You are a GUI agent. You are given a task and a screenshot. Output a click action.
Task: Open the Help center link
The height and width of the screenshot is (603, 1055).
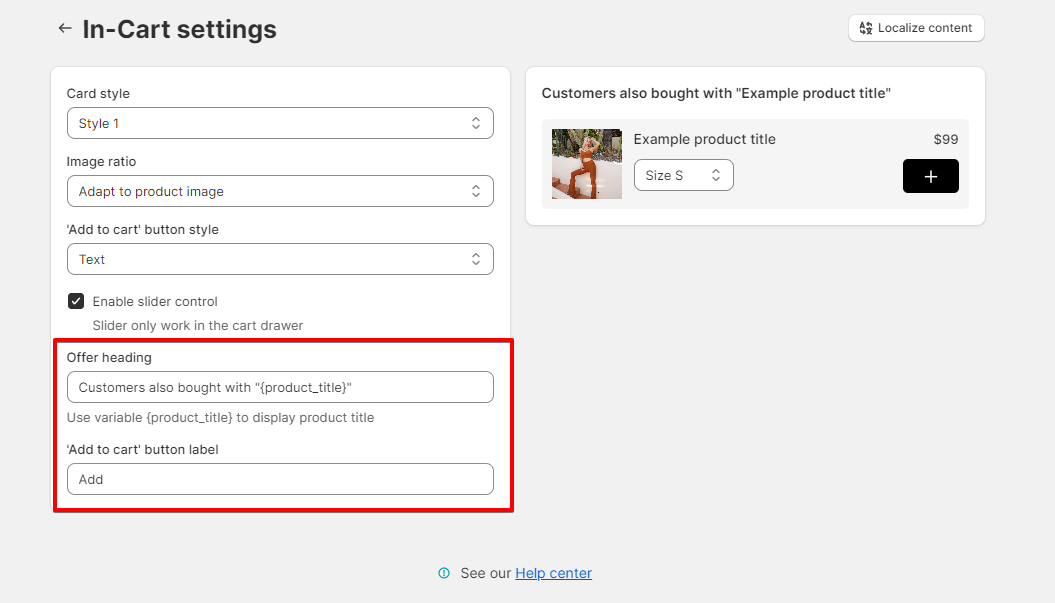click(553, 573)
